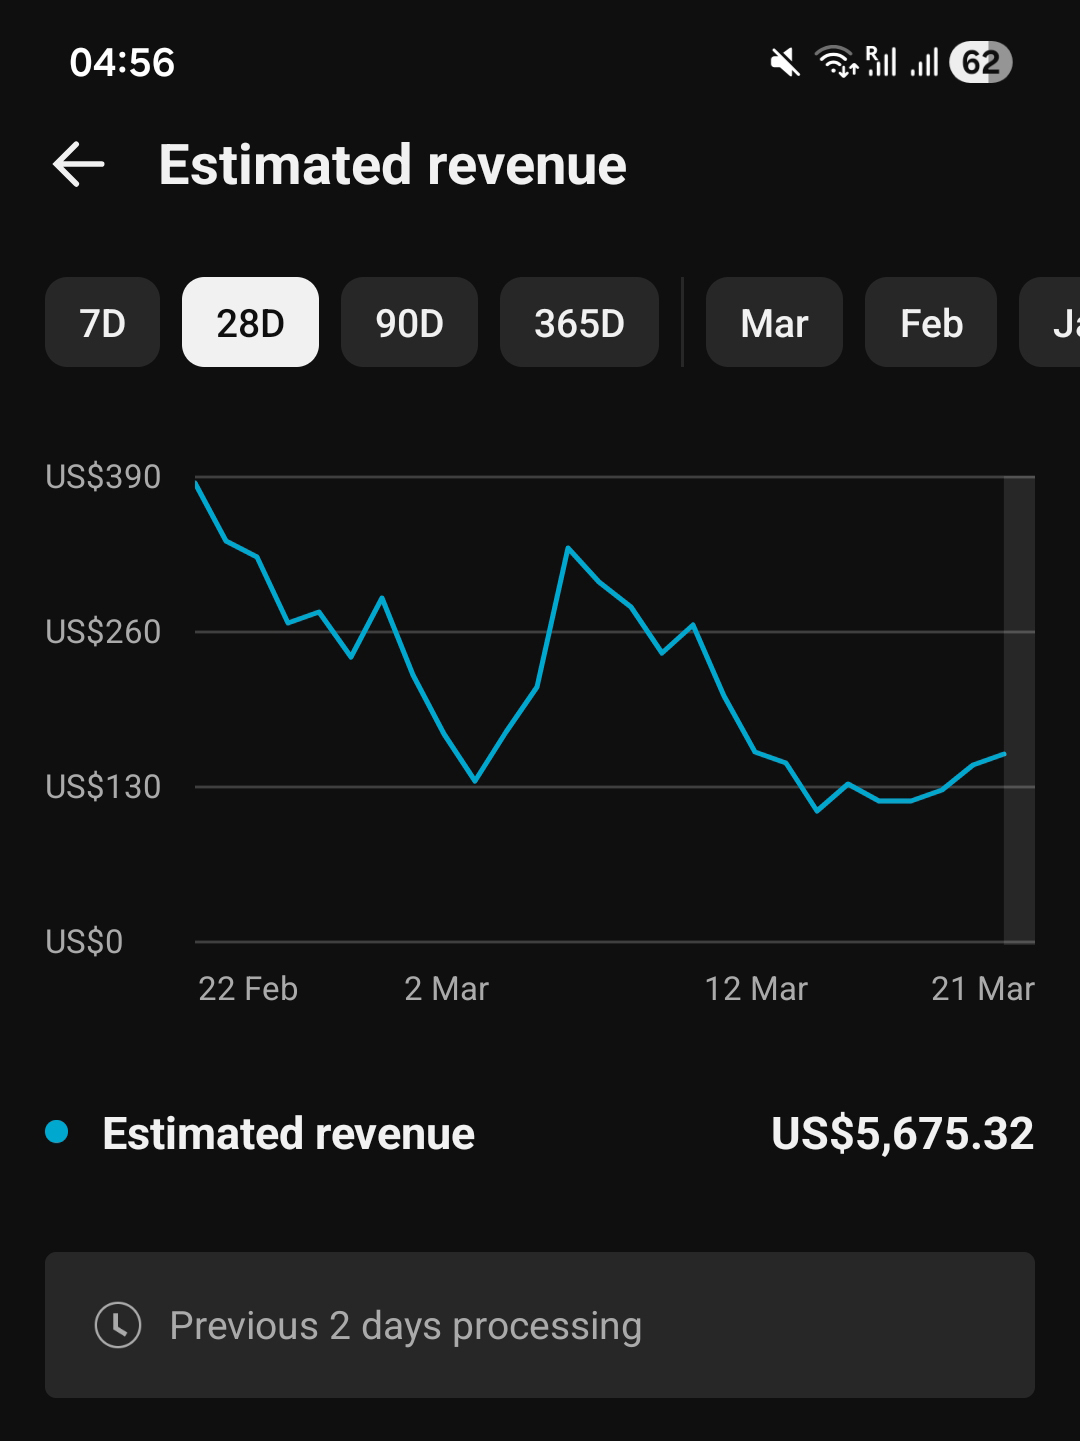Tap the roaming signal strength icon
Image resolution: width=1080 pixels, height=1441 pixels.
pyautogui.click(x=881, y=62)
